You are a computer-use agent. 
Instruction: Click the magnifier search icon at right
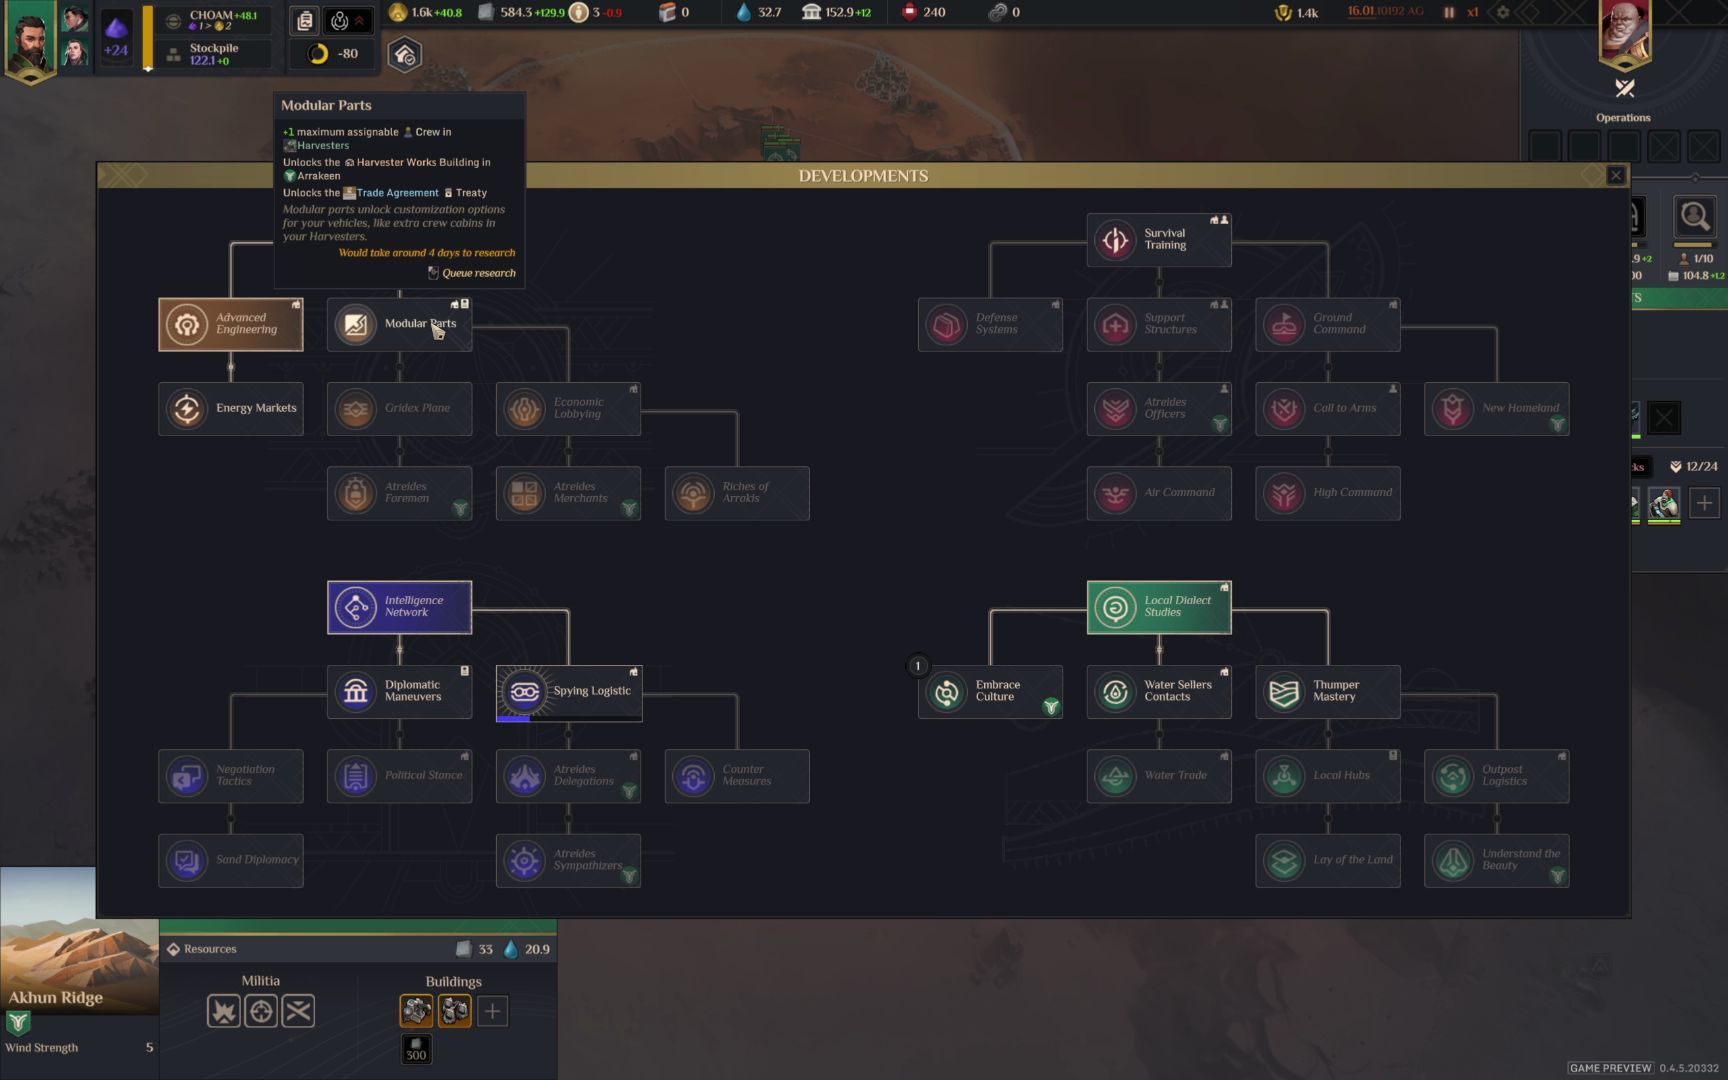coord(1694,216)
